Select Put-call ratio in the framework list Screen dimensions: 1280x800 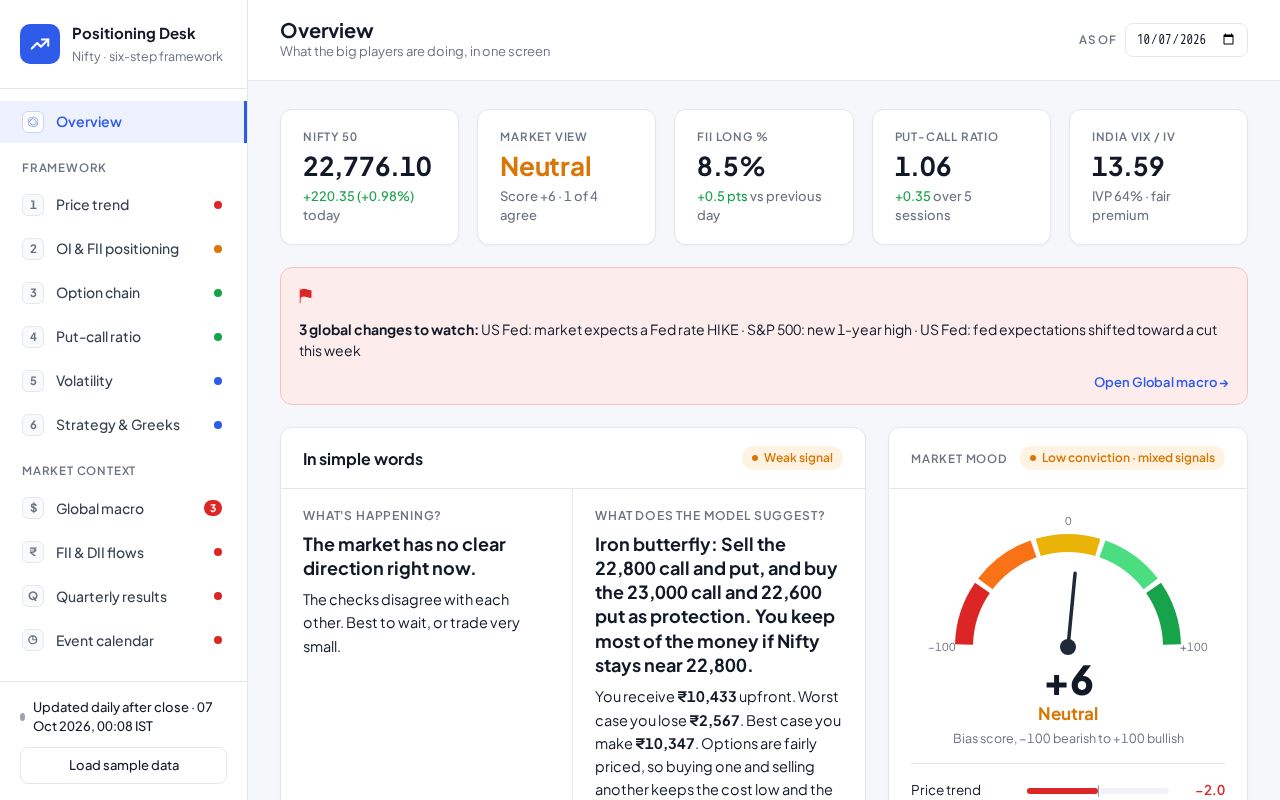point(123,337)
